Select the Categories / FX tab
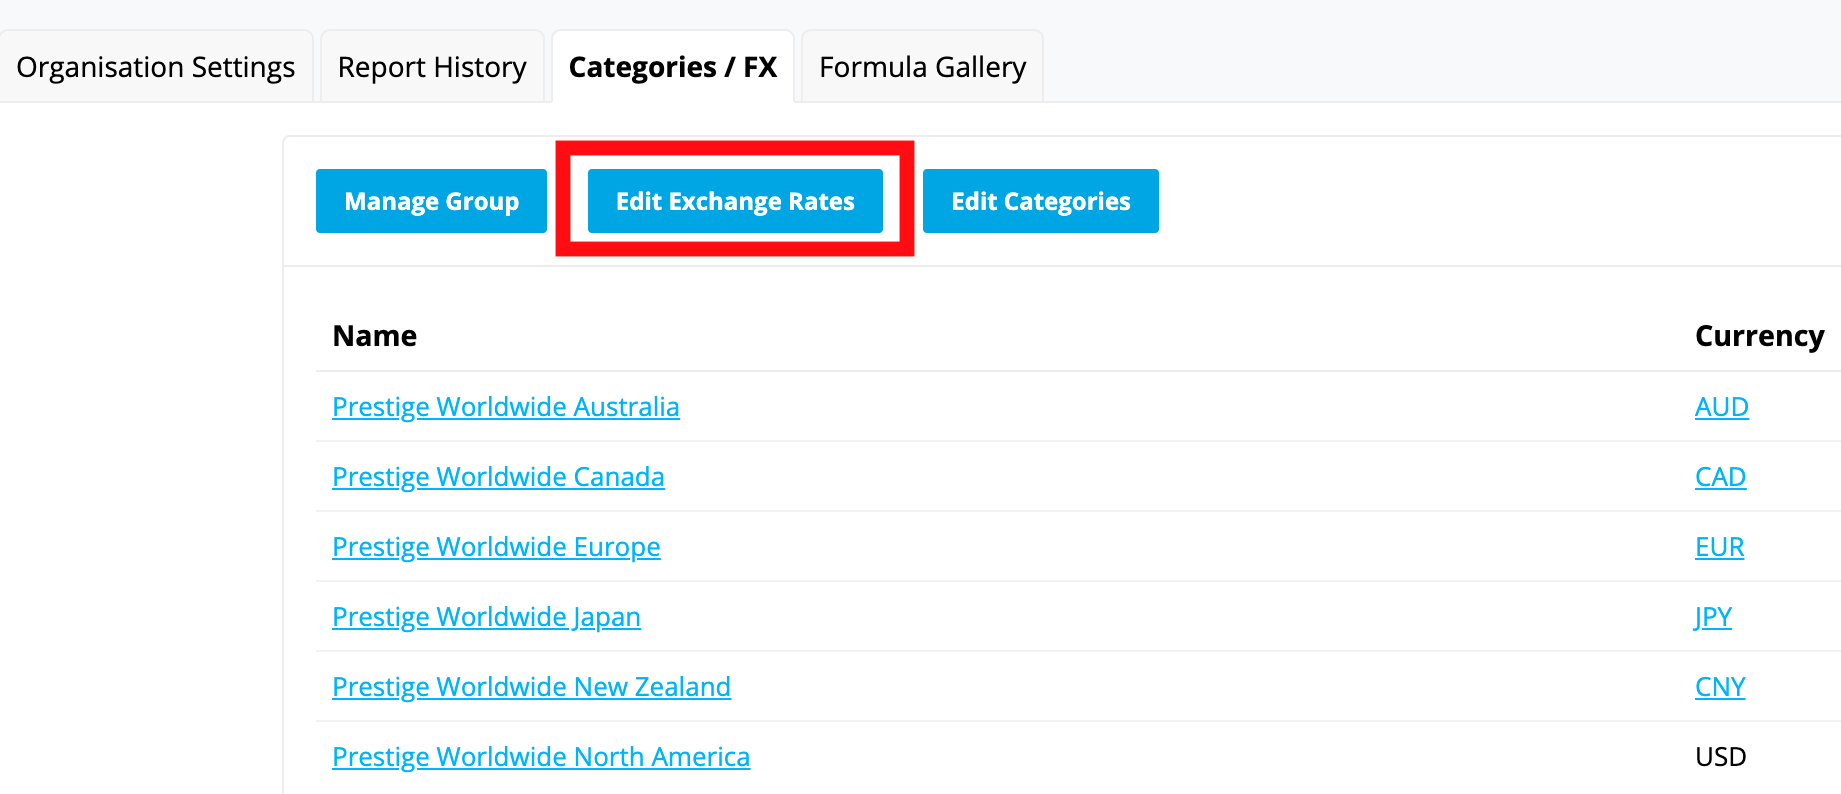The image size is (1841, 794). pyautogui.click(x=673, y=67)
